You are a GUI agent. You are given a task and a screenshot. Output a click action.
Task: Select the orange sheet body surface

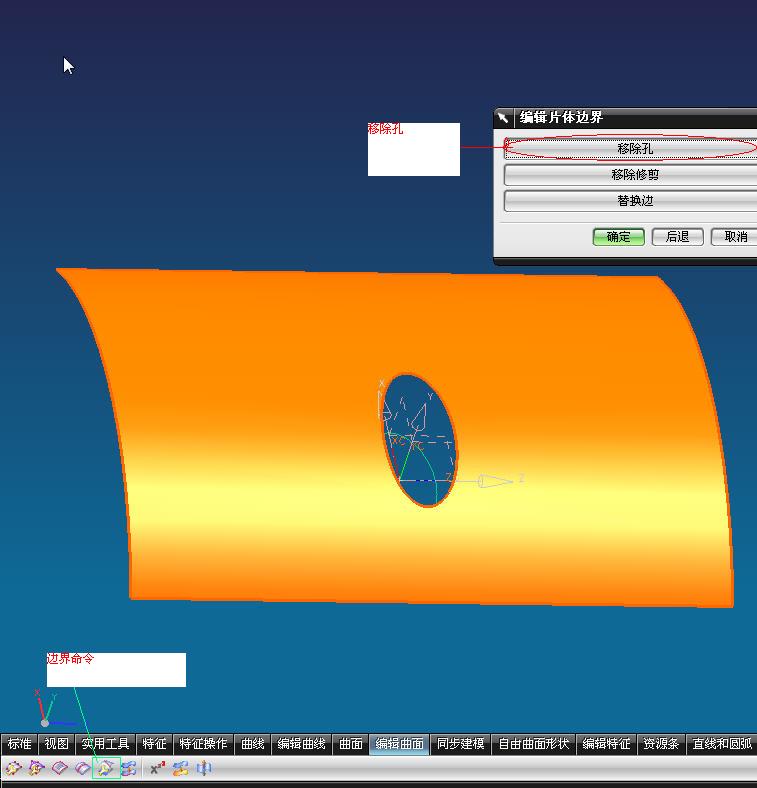tap(251, 427)
